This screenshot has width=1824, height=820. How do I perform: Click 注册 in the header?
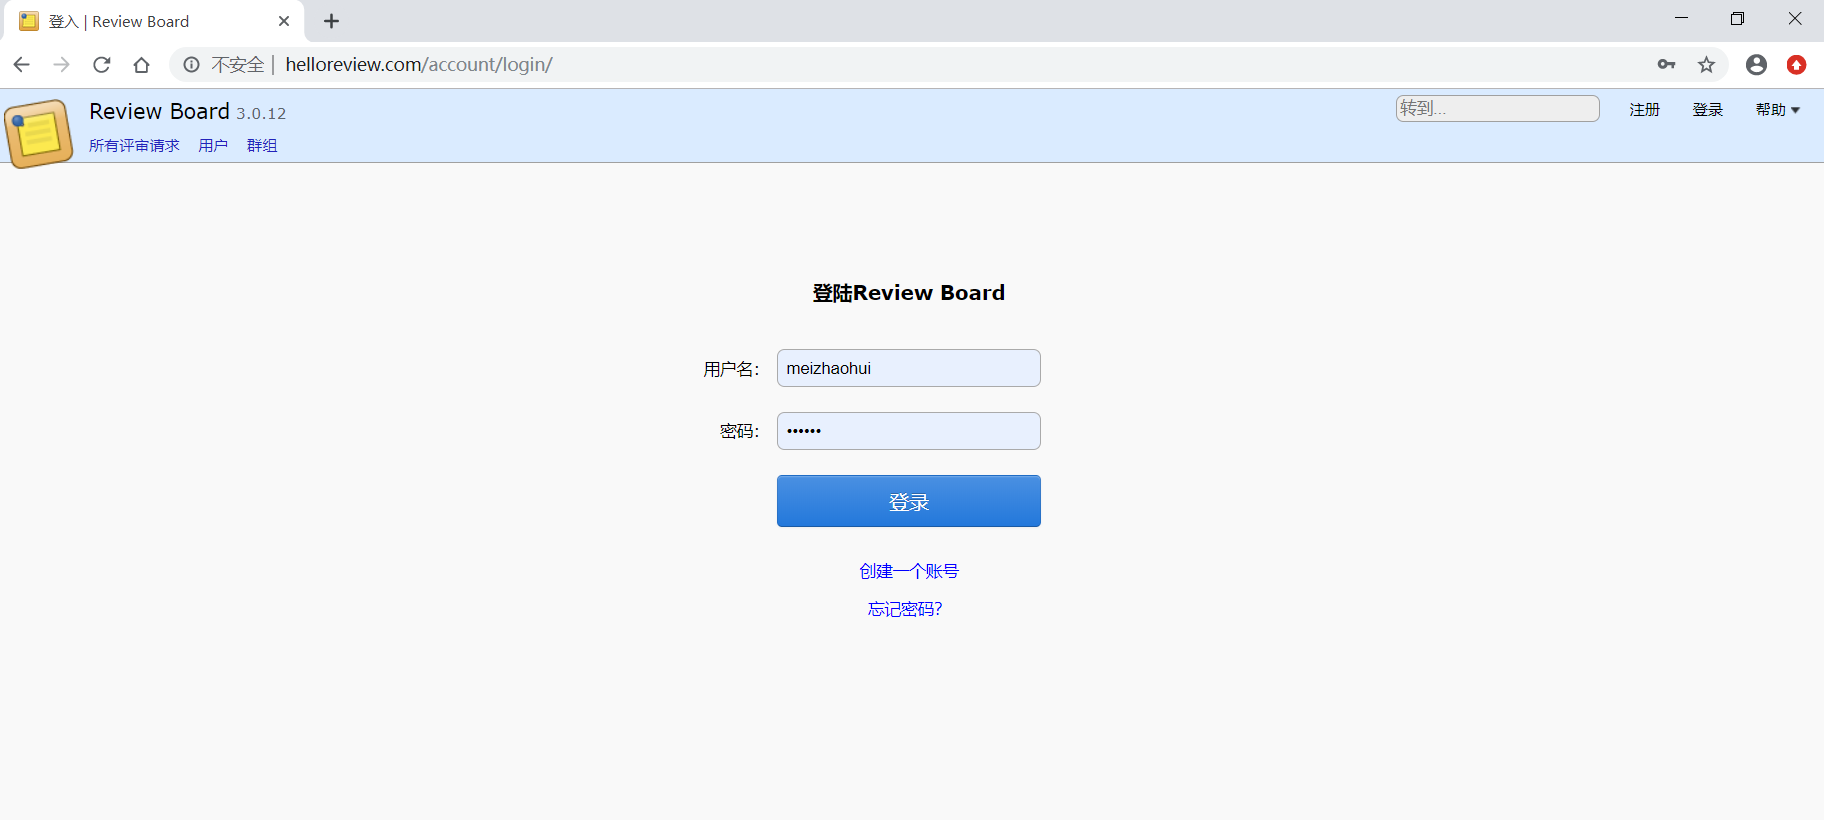coord(1644,110)
